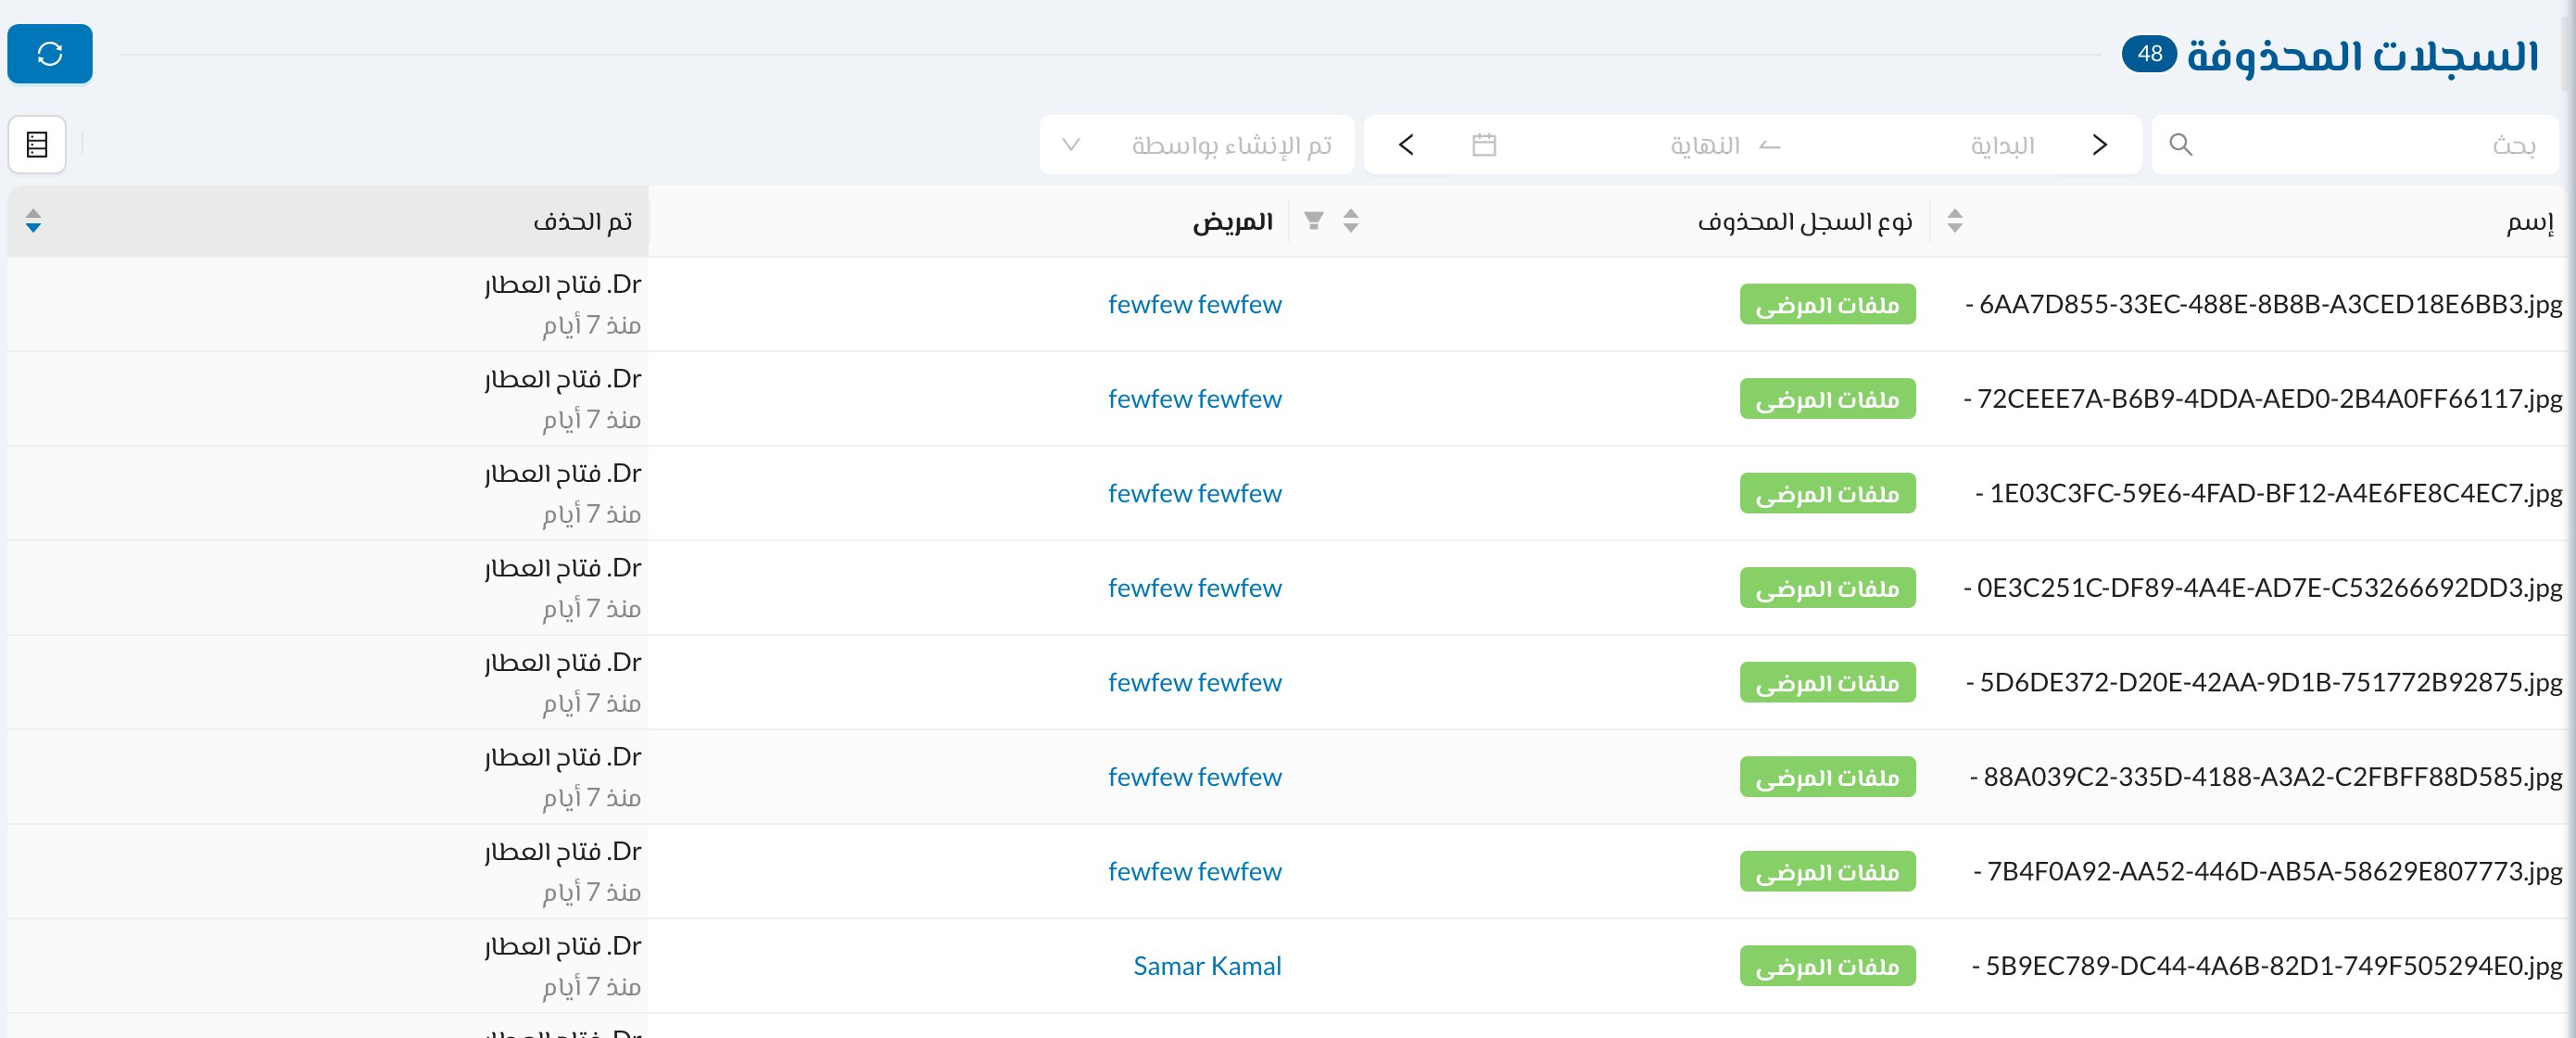Sort by المريض column arrows
This screenshot has height=1038, width=2576.
pyautogui.click(x=1351, y=221)
